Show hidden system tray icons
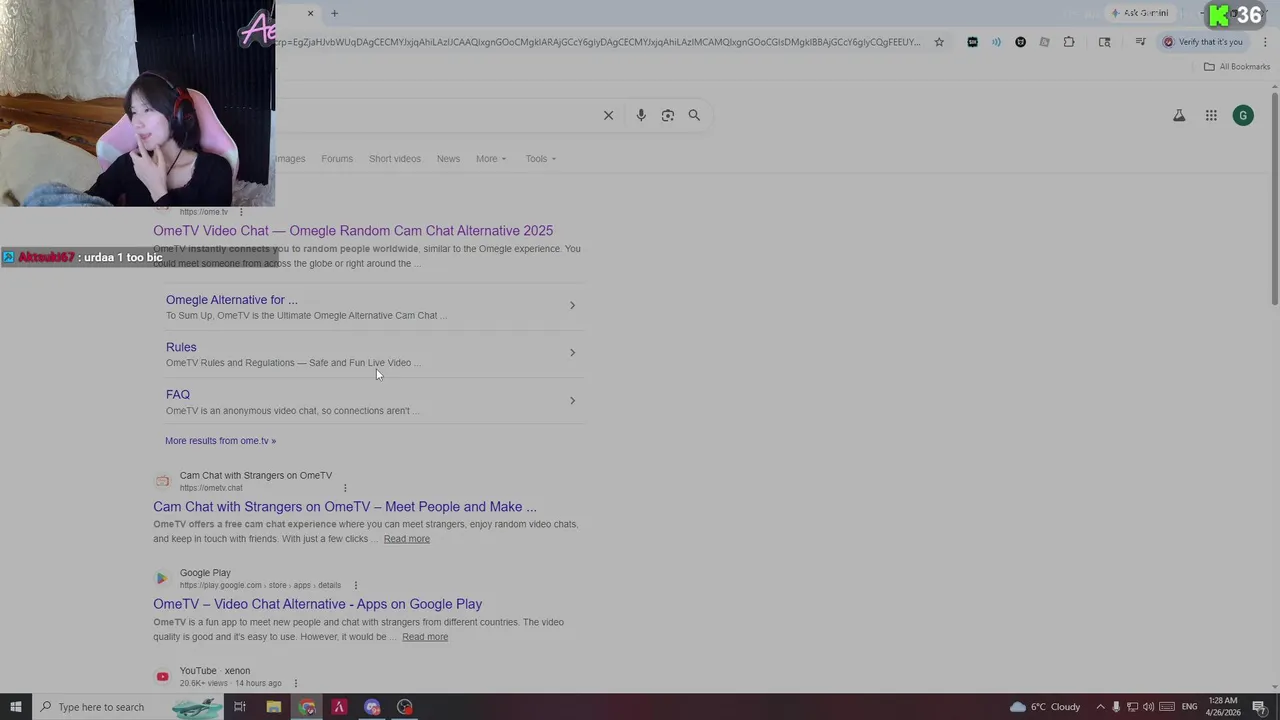 [1100, 707]
